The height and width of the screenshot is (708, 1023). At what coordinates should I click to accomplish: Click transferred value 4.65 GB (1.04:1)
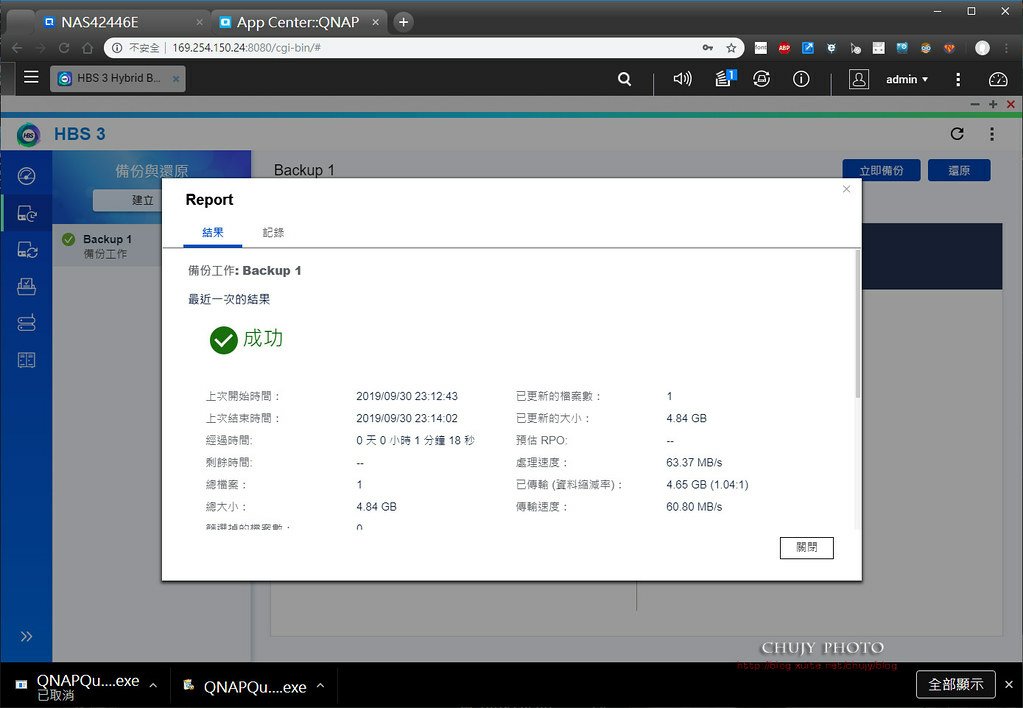point(707,485)
